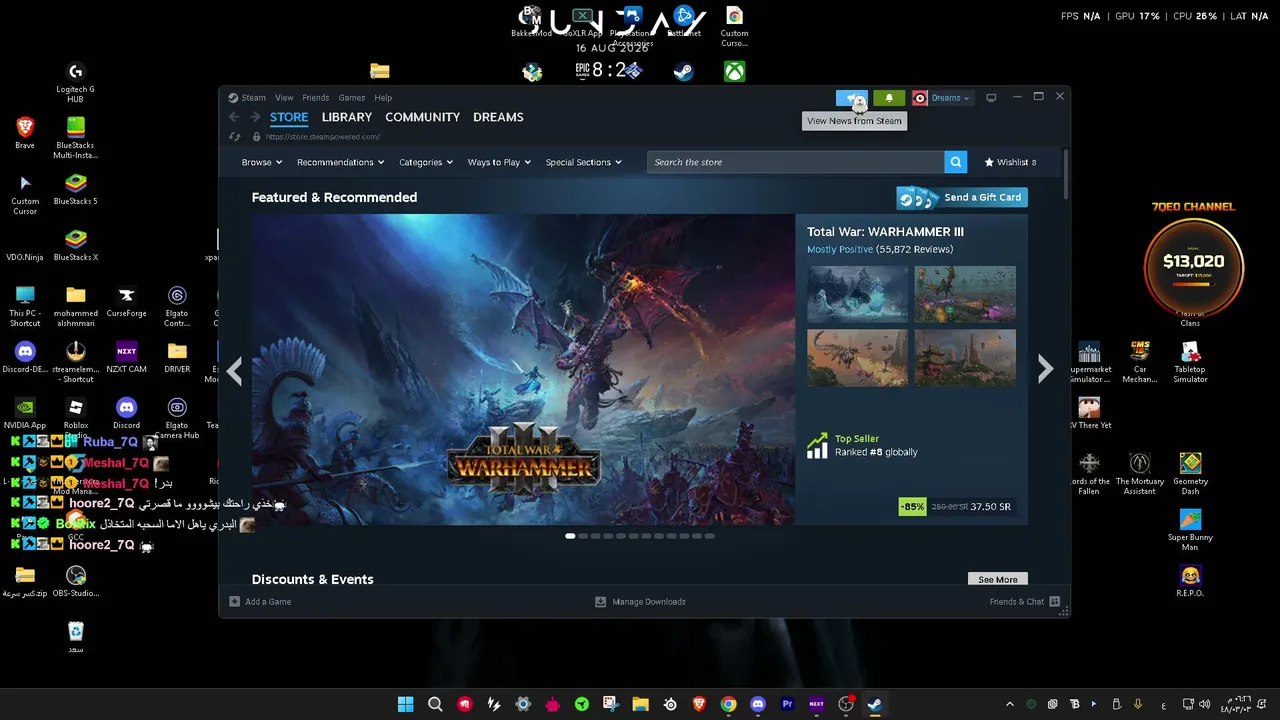Open the Wishlist button
1280x720 pixels.
tap(1010, 162)
